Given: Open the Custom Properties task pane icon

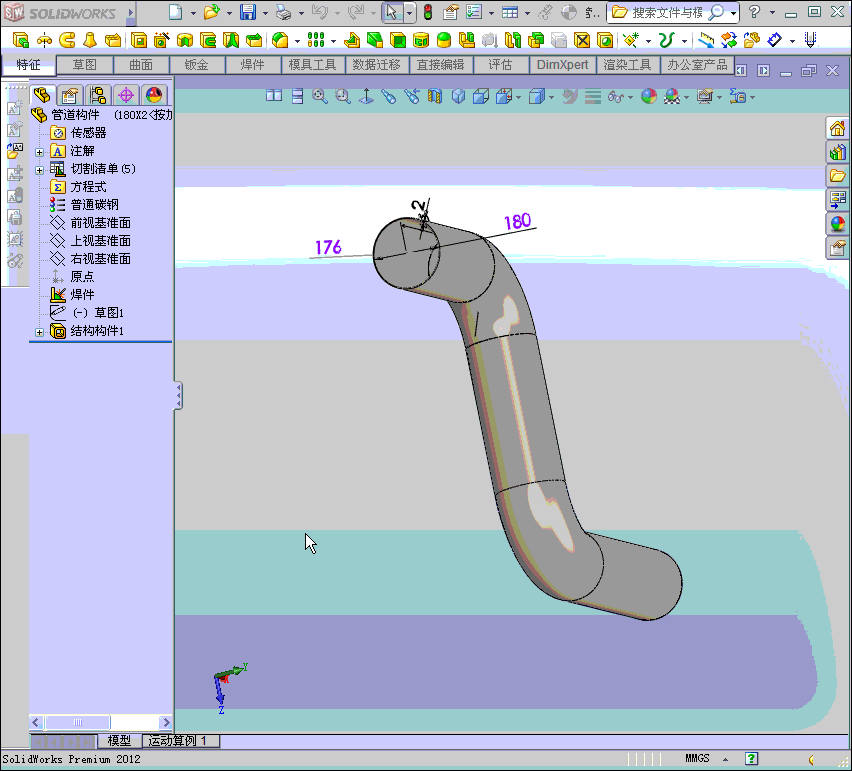Looking at the screenshot, I should click(x=837, y=248).
